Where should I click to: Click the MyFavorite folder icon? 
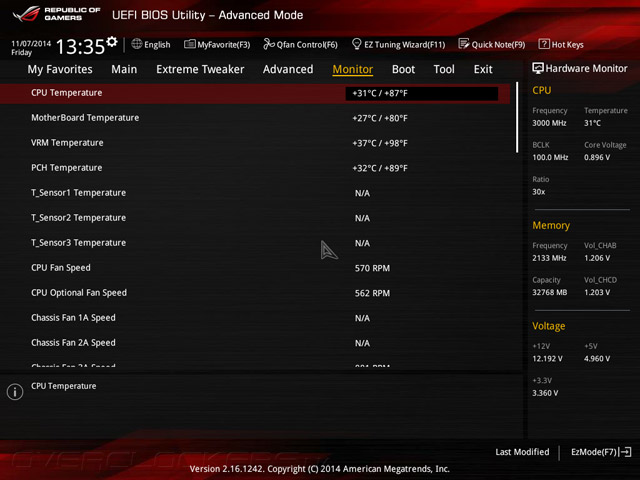pyautogui.click(x=189, y=44)
